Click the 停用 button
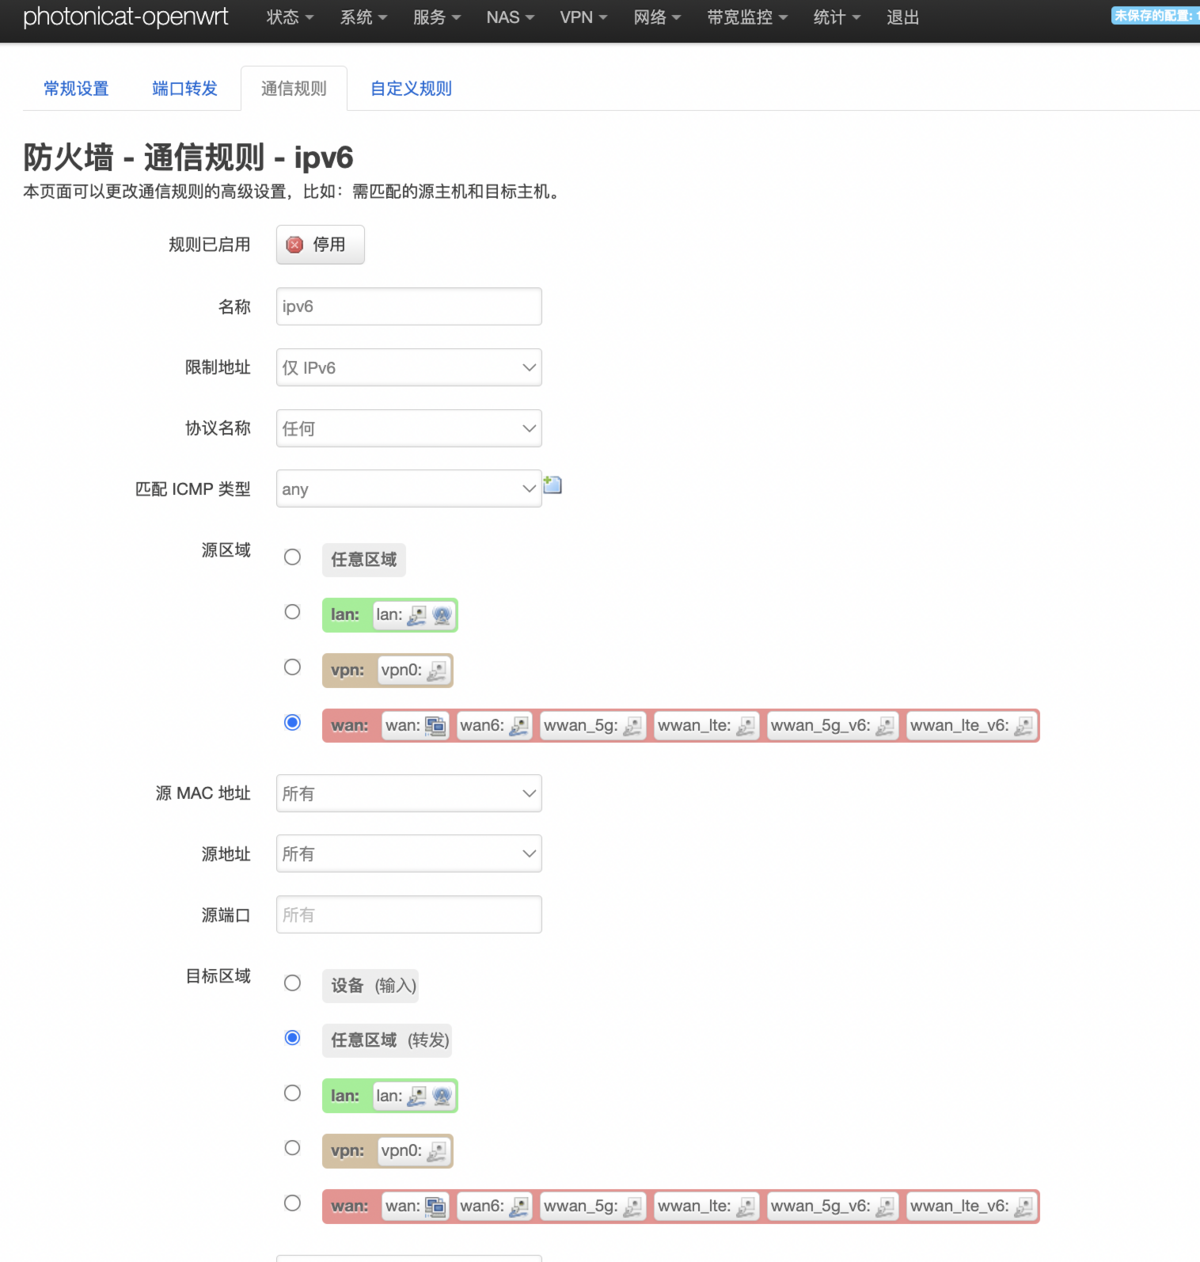 pyautogui.click(x=319, y=244)
